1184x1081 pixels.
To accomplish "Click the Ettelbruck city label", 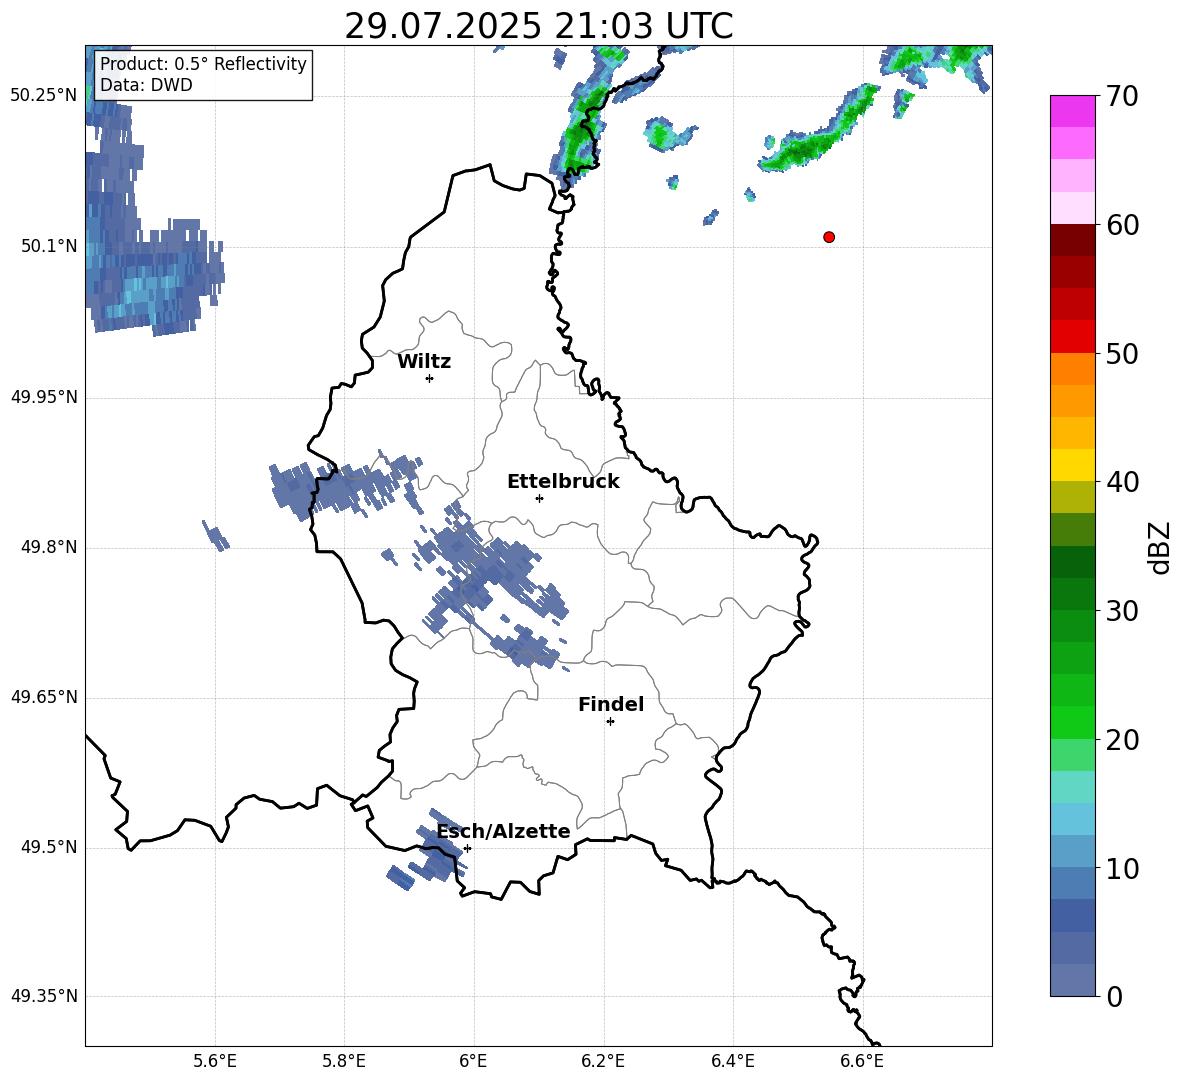I will [563, 482].
